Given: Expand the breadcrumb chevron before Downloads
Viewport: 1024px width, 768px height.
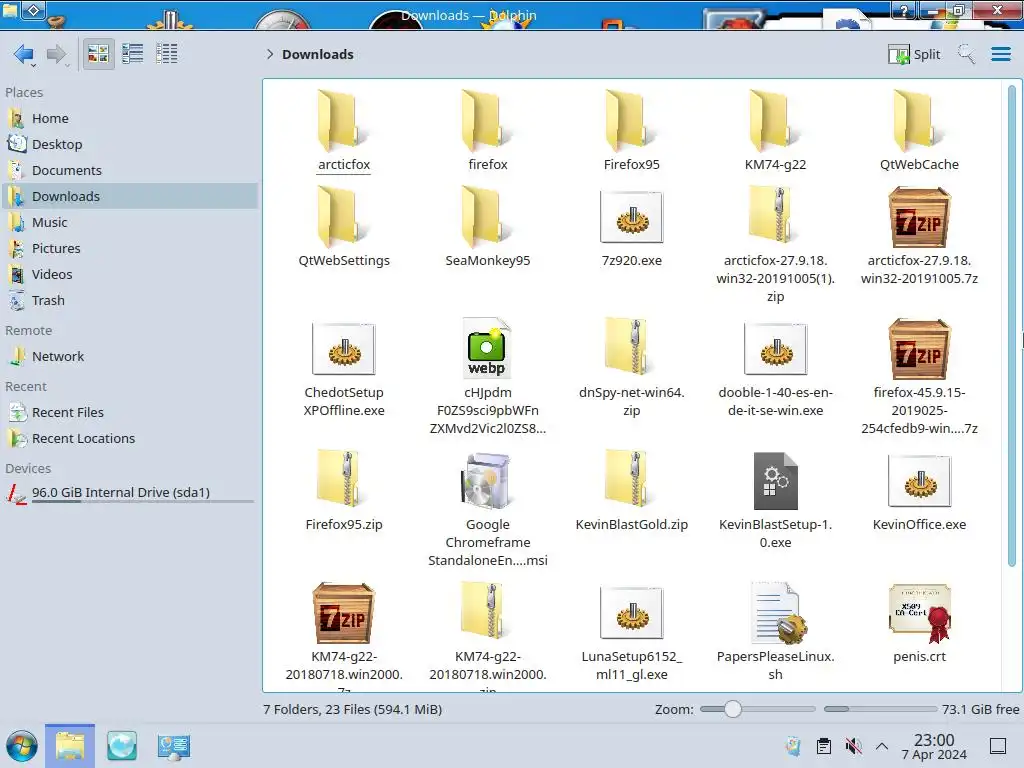Looking at the screenshot, I should coord(270,54).
